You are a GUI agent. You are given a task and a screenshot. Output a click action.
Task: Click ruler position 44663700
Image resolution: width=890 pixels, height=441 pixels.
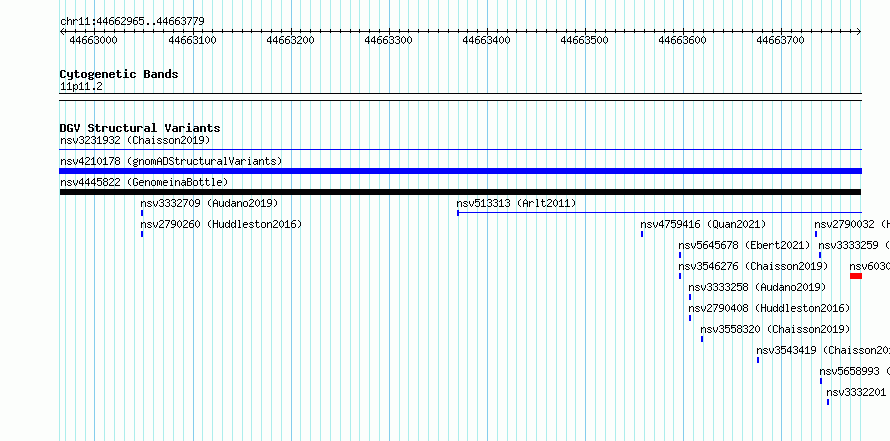tap(780, 40)
